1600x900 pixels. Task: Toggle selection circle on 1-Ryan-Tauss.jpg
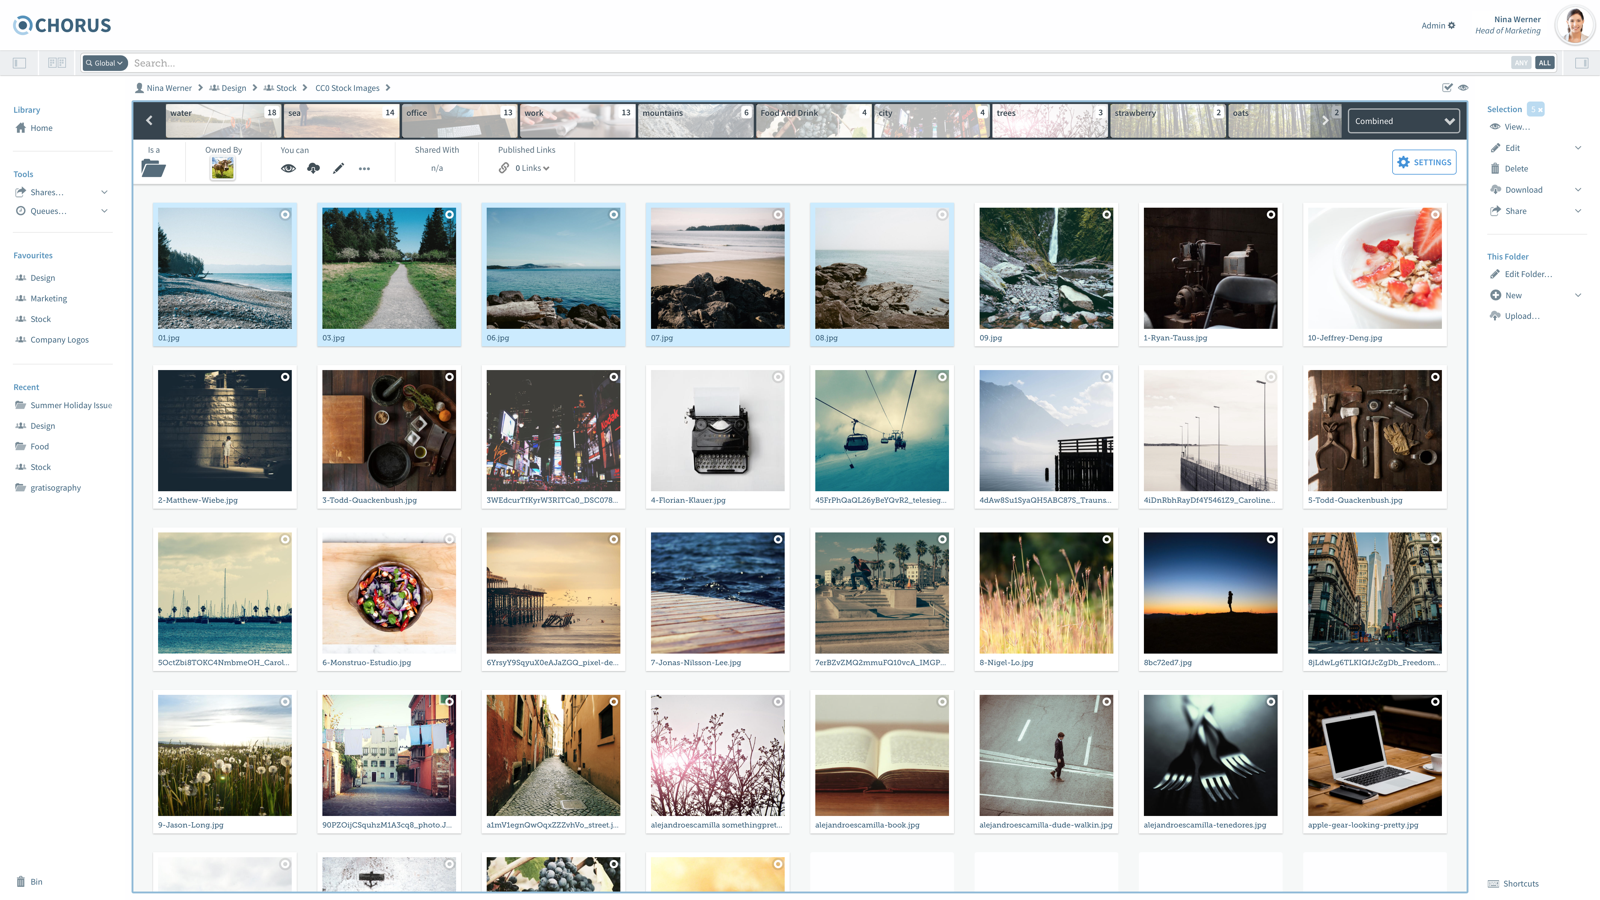click(x=1271, y=215)
